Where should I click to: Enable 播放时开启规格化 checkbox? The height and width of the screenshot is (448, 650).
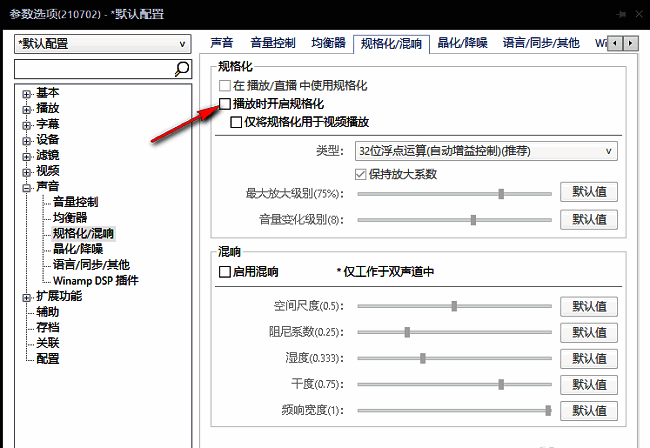[225, 104]
